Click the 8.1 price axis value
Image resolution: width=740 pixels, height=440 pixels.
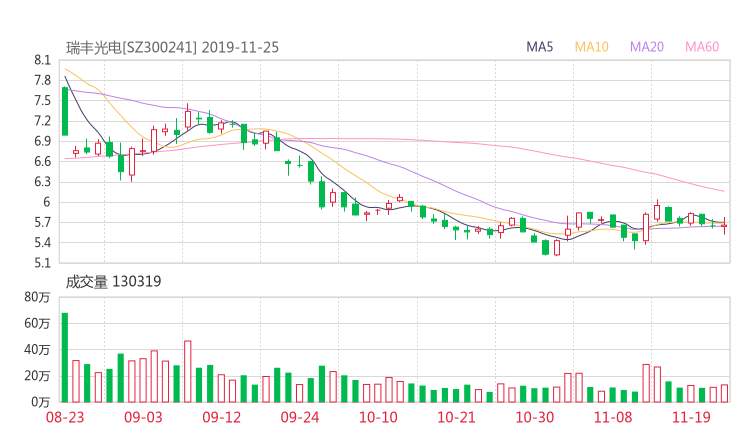click(42, 60)
